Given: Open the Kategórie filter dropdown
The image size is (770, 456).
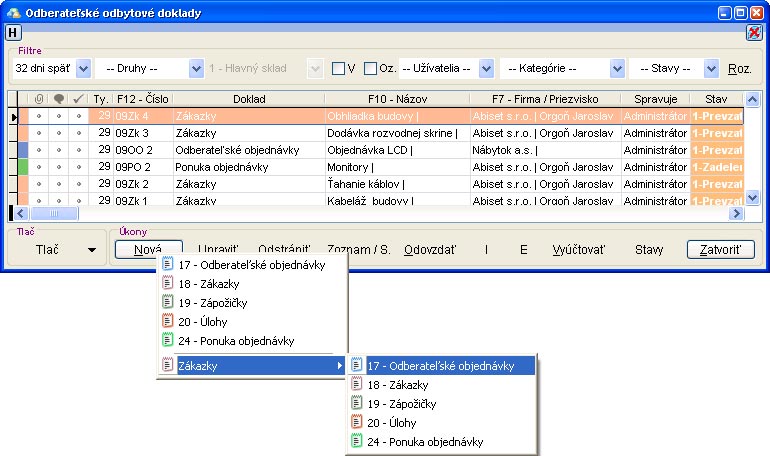Looking at the screenshot, I should coord(619,68).
